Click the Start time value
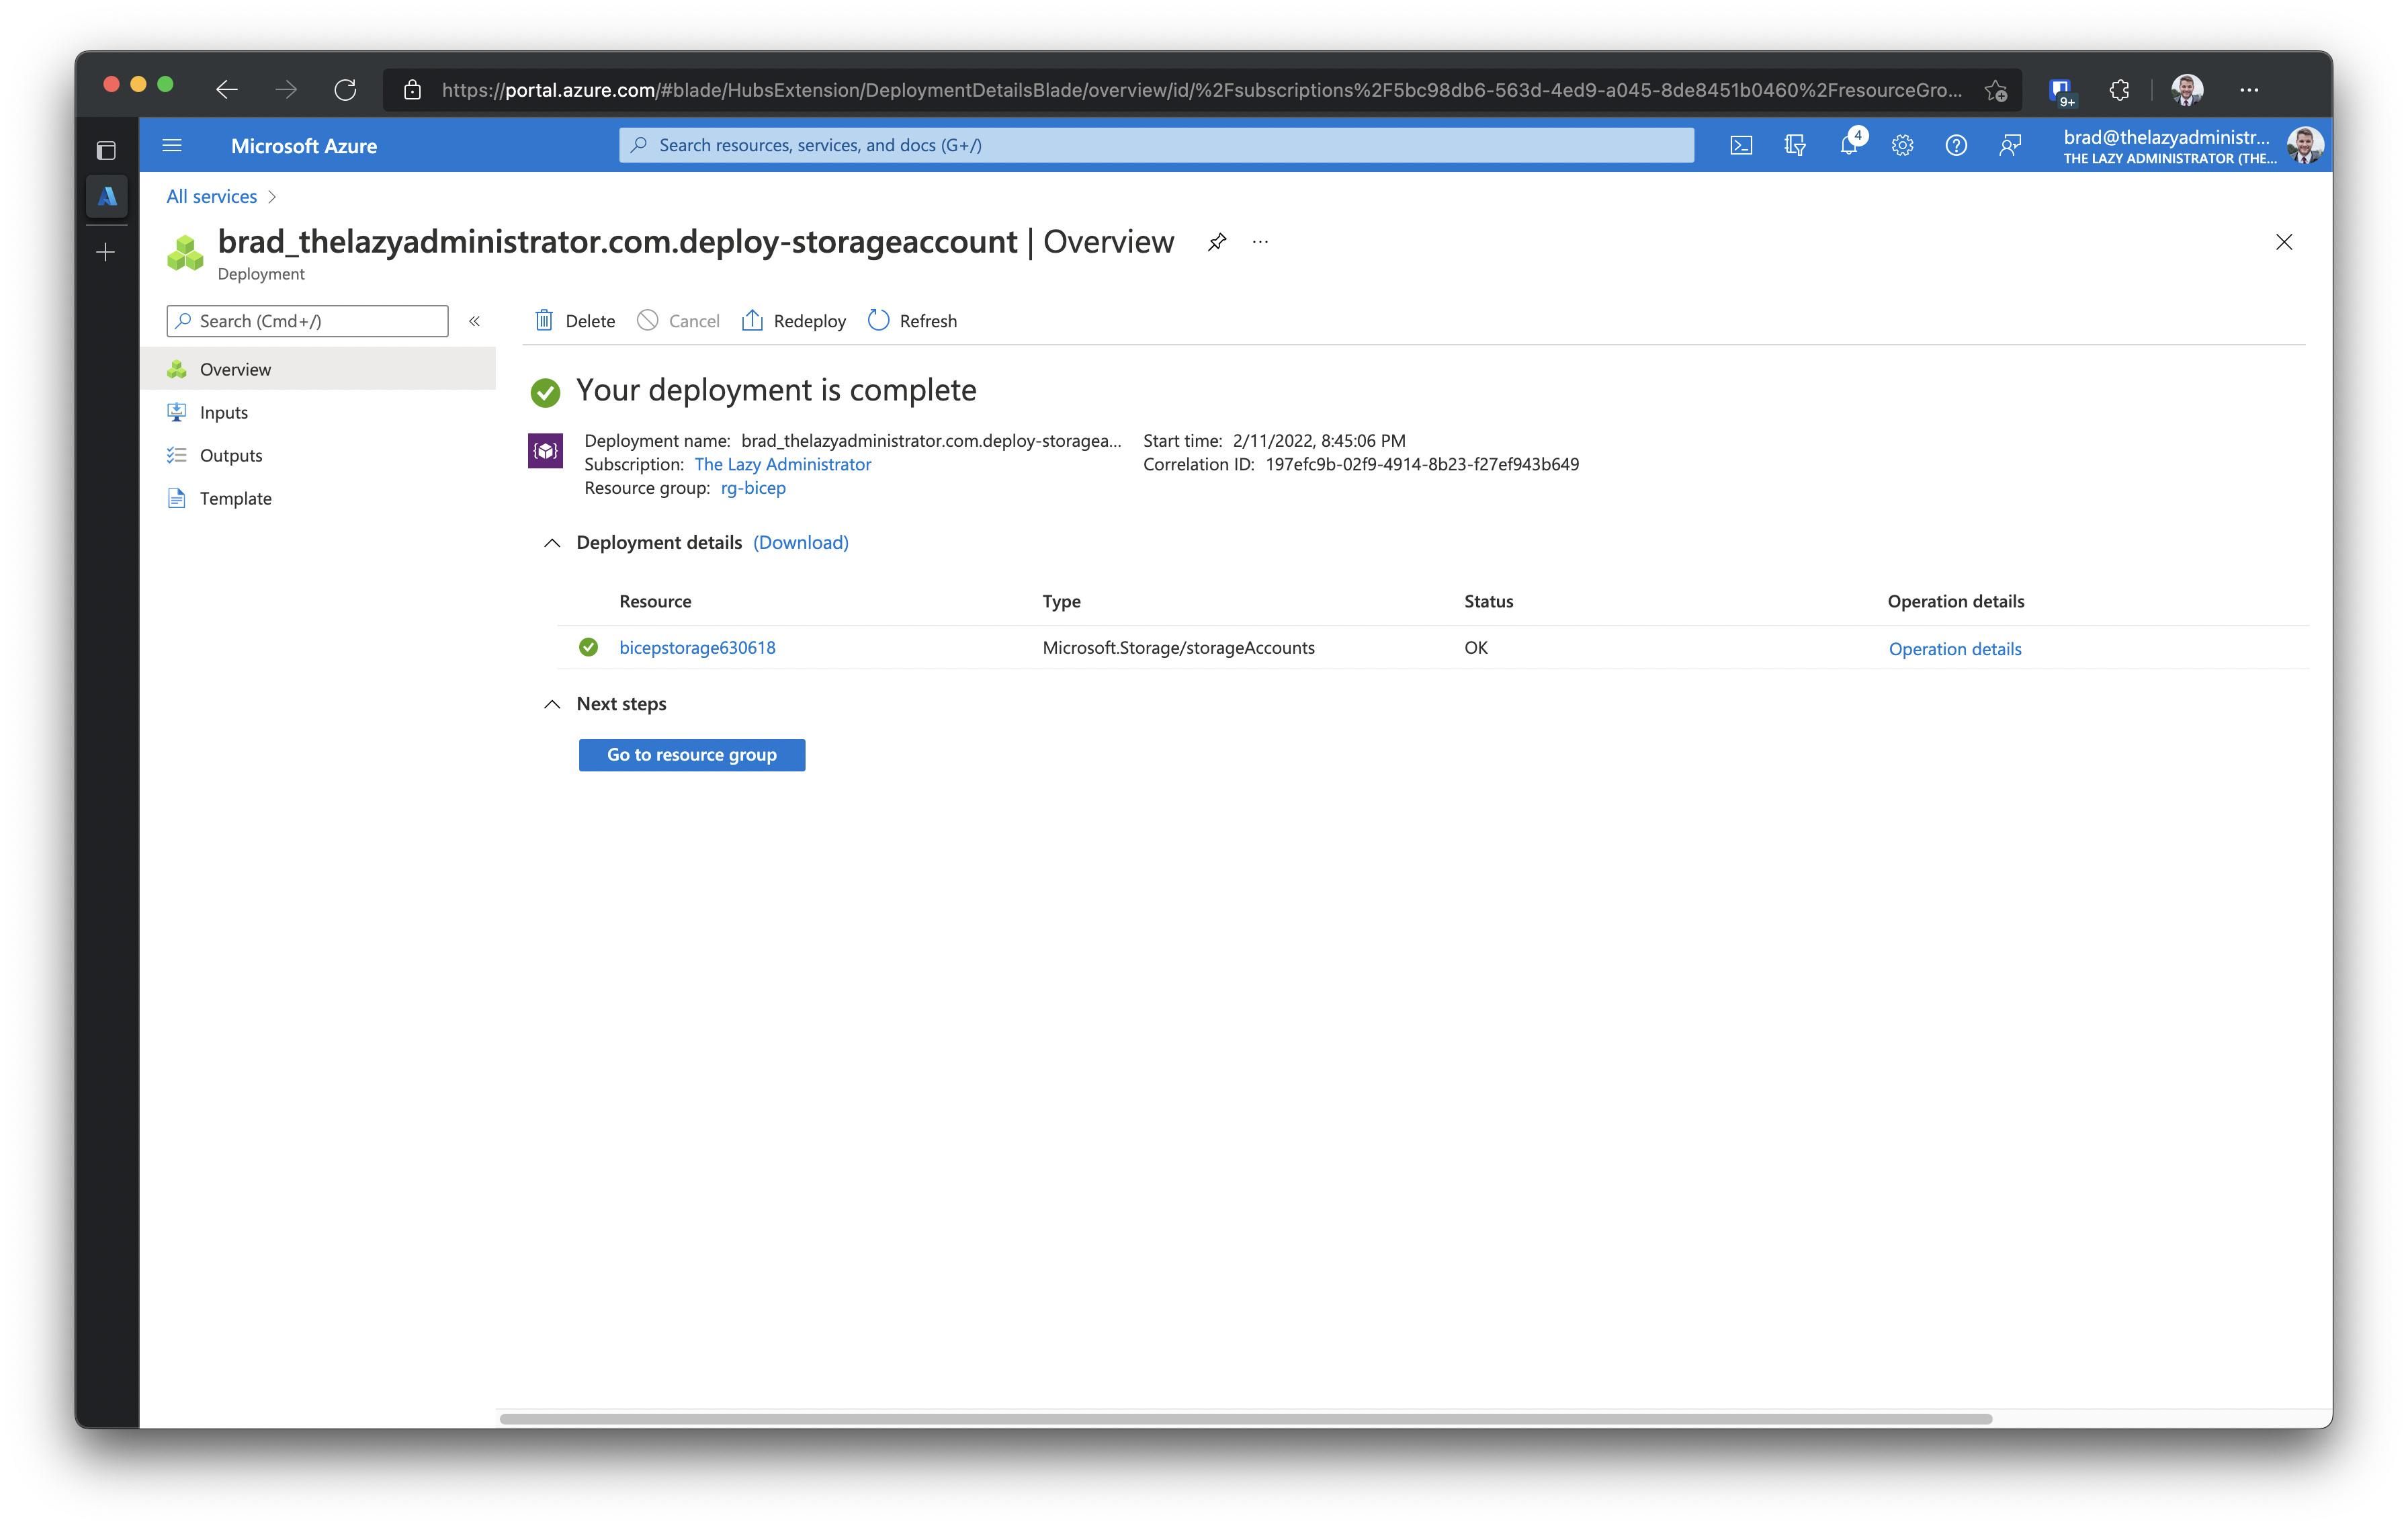Image resolution: width=2408 pixels, height=1528 pixels. [x=1319, y=441]
